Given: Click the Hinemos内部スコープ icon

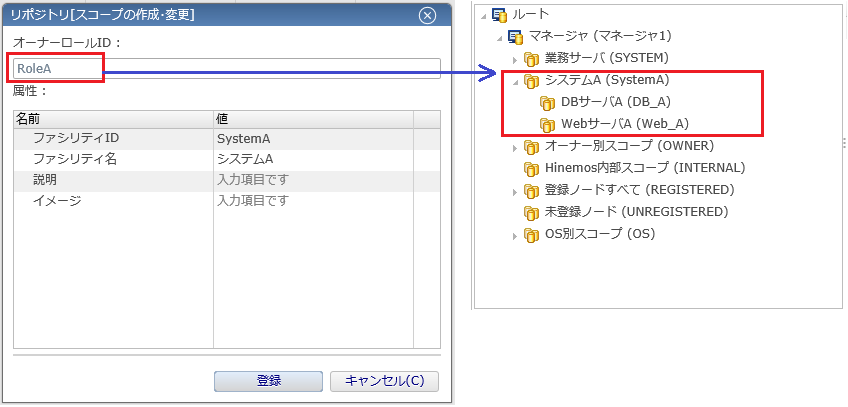Looking at the screenshot, I should (x=532, y=169).
